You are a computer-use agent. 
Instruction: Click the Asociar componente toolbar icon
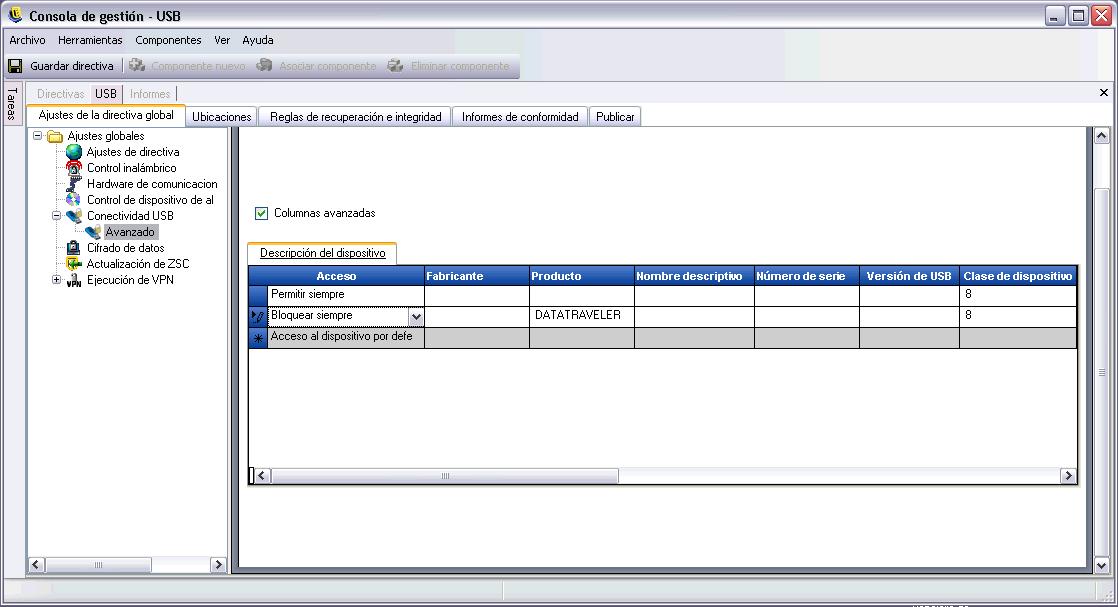265,66
